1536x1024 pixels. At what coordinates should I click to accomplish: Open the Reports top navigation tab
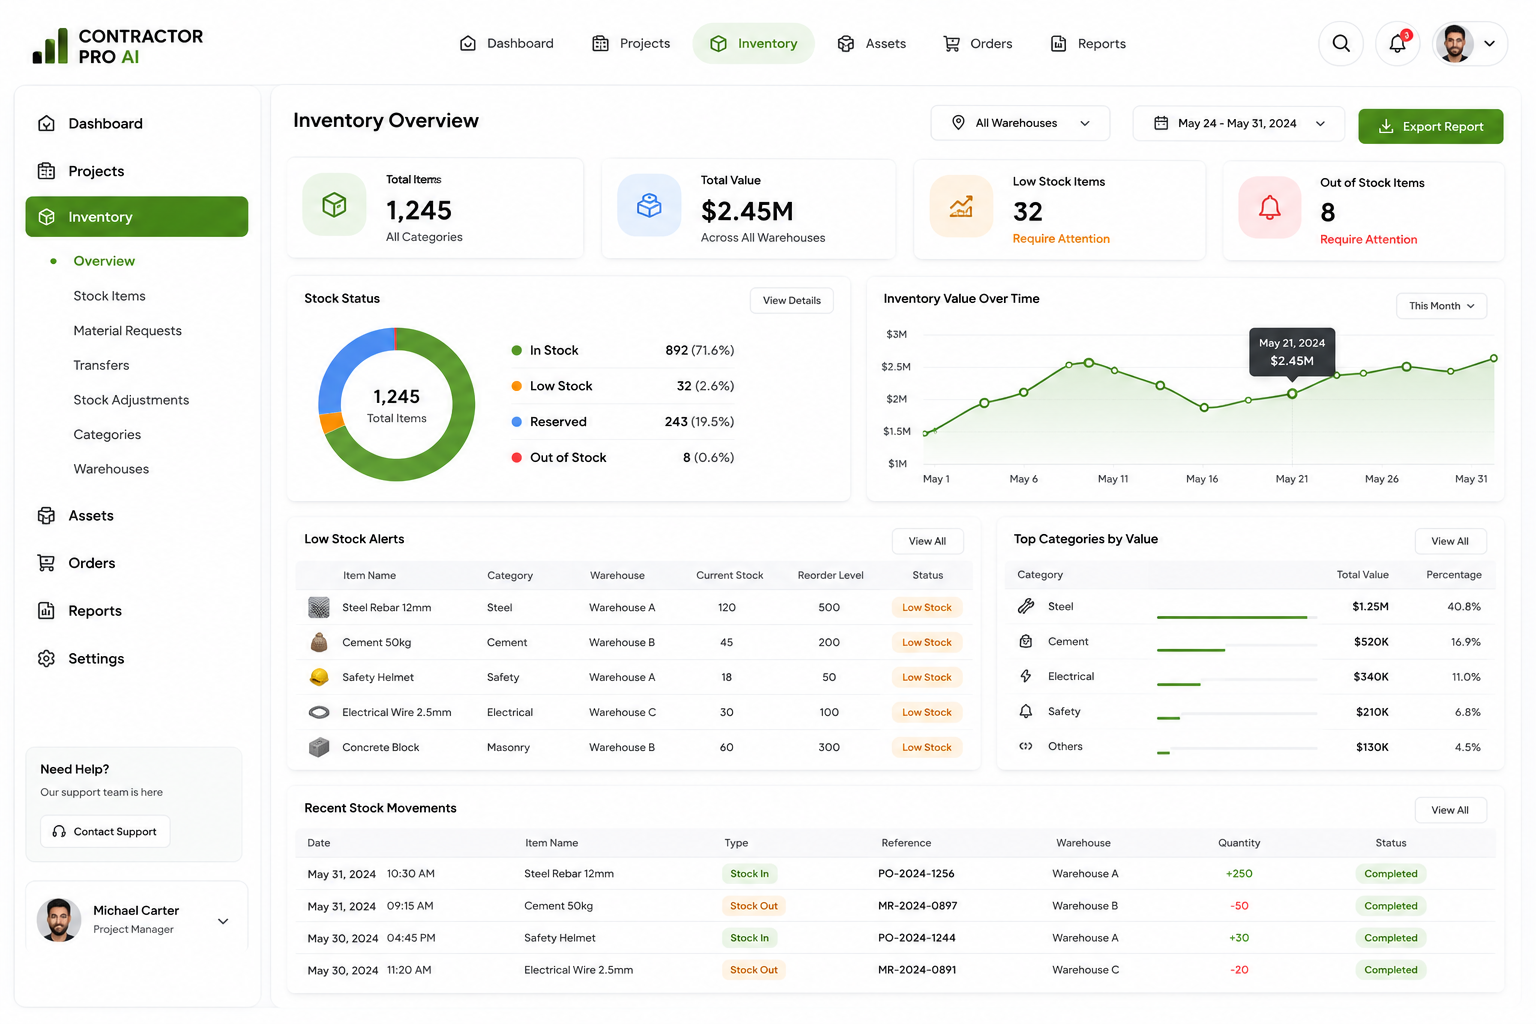point(1088,44)
